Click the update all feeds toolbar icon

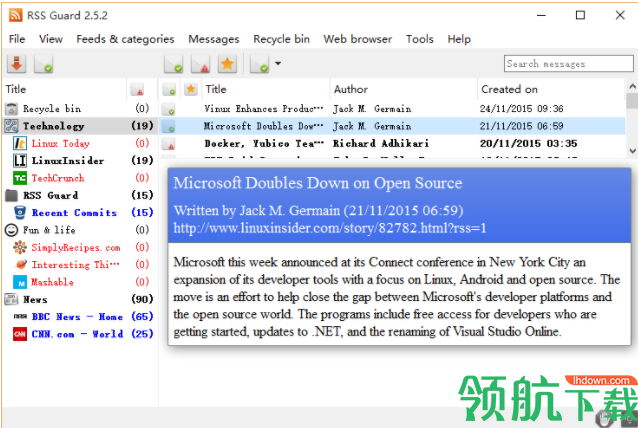[x=16, y=64]
